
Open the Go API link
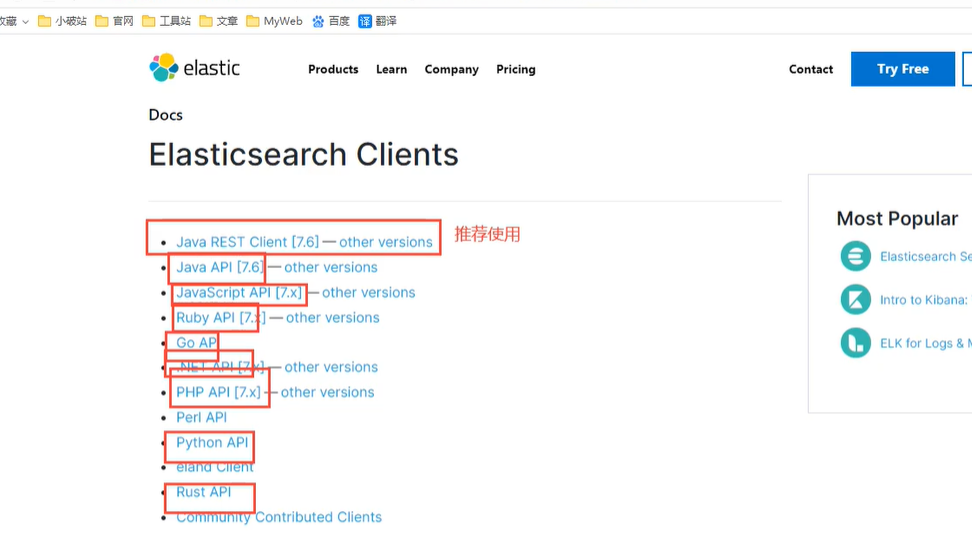coord(197,342)
